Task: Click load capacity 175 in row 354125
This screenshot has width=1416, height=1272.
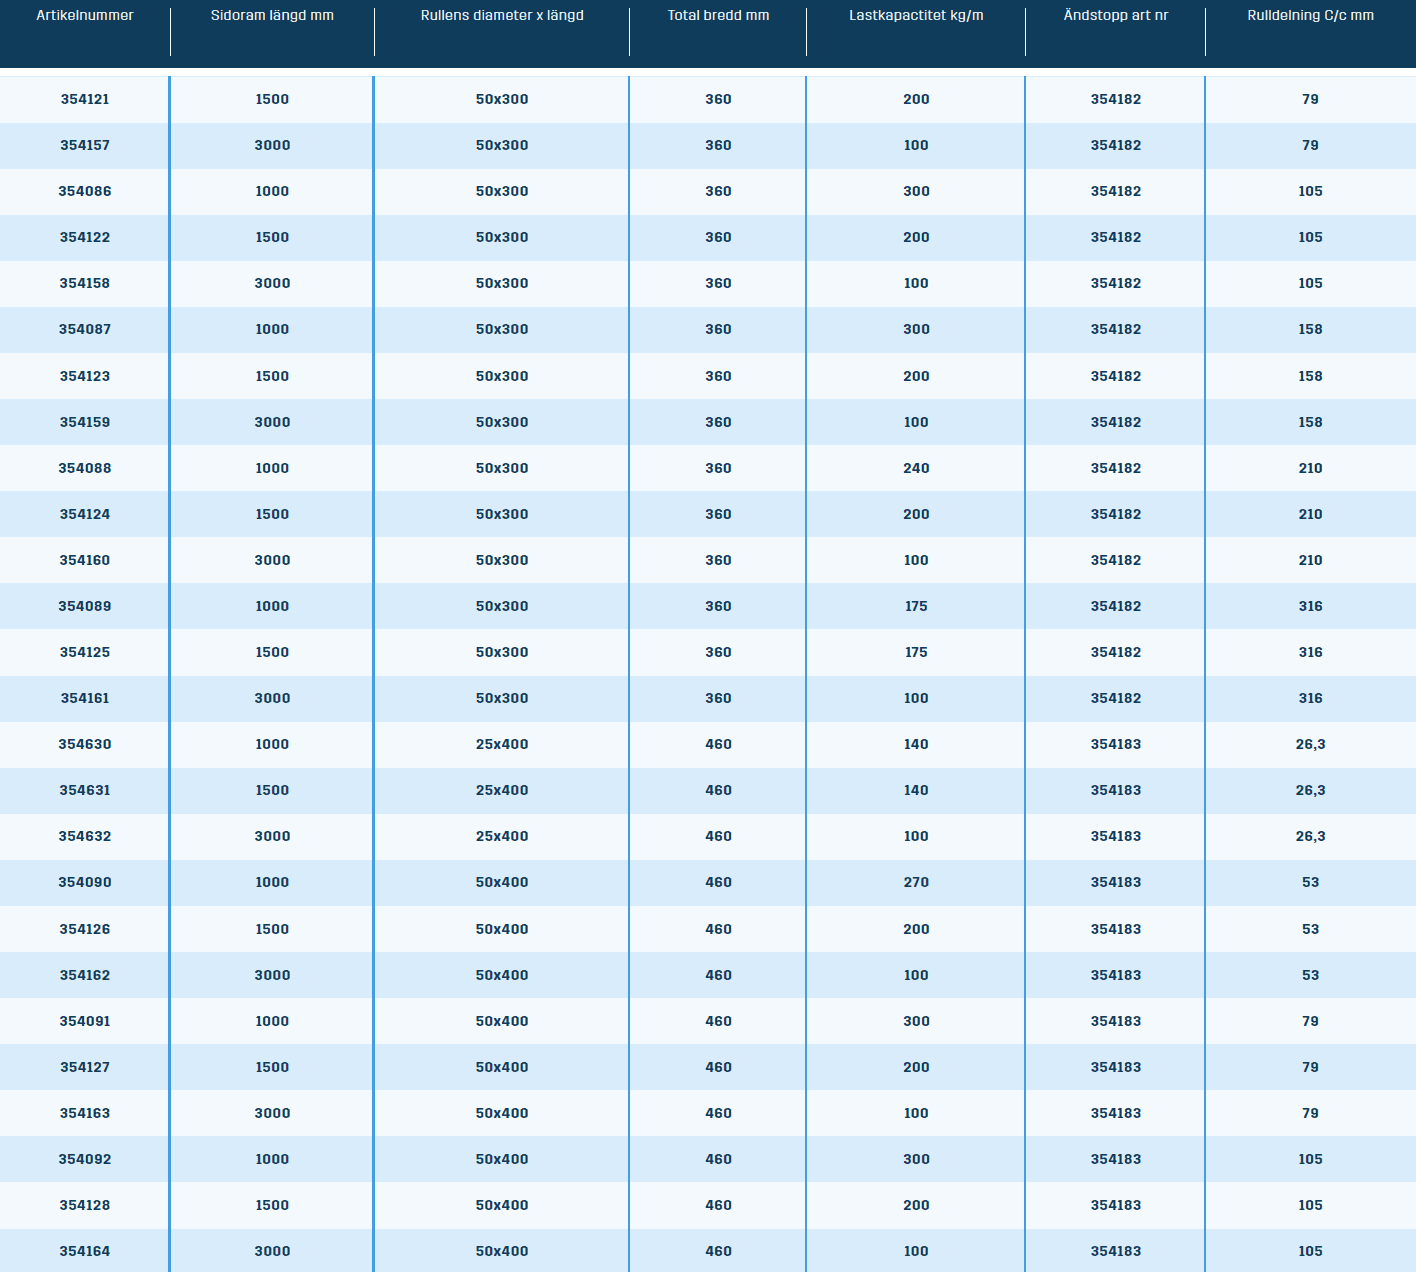Action: 916,653
